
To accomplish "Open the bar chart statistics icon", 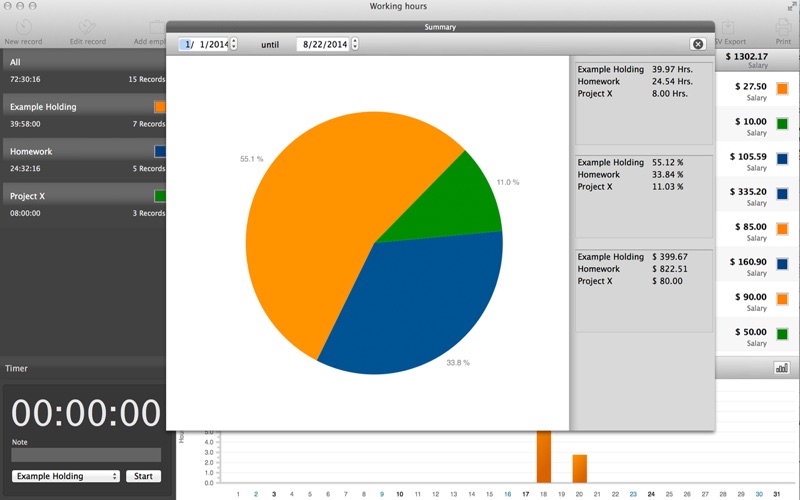I will pos(781,368).
